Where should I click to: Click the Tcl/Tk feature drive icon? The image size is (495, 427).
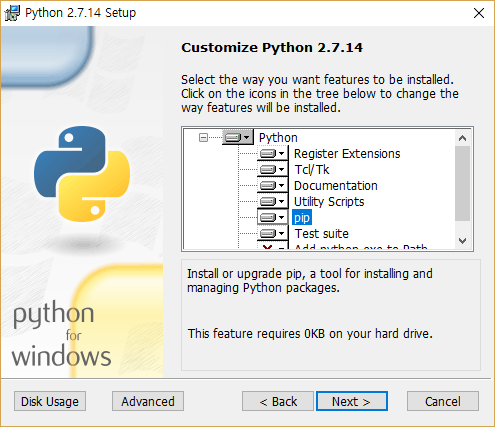pos(272,169)
